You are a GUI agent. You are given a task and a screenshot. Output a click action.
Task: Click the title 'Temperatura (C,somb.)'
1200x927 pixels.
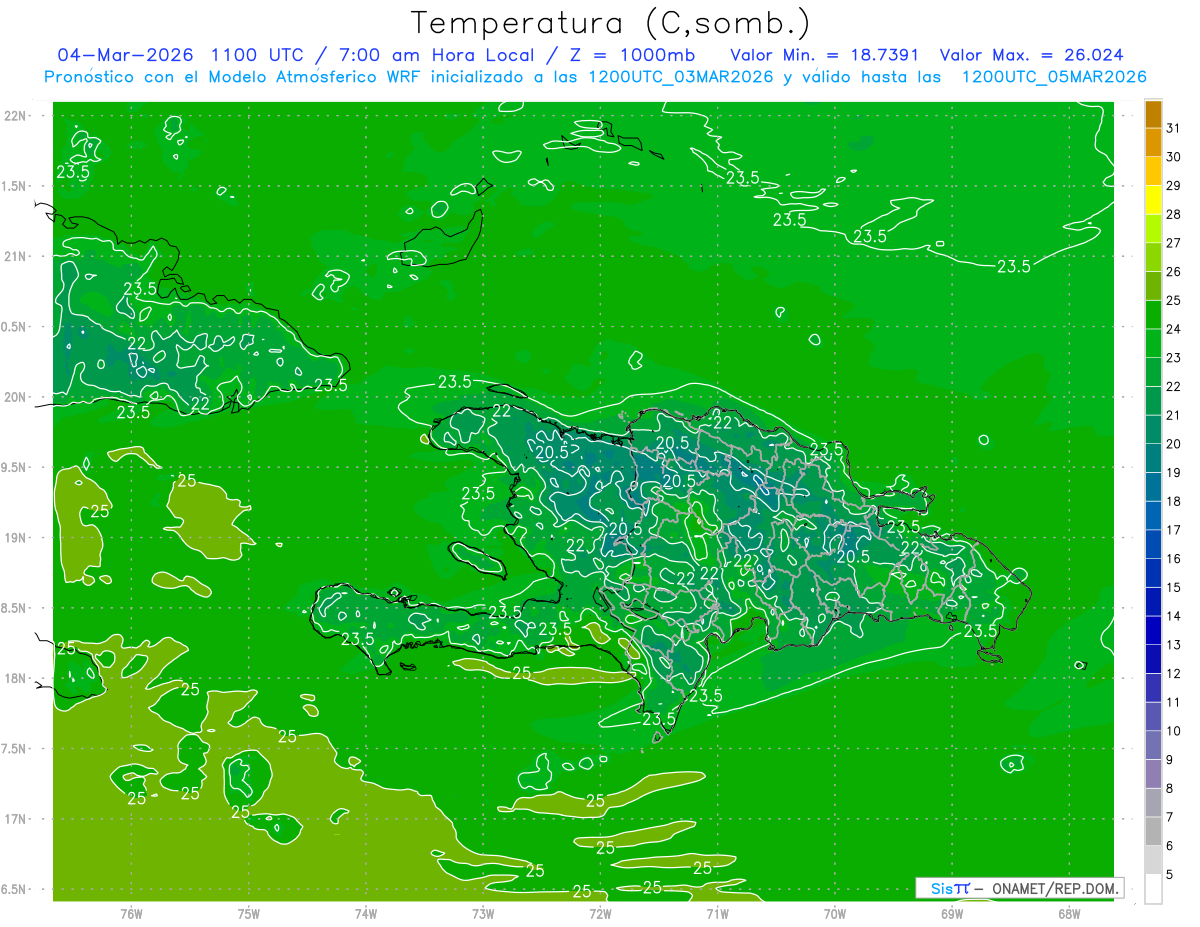610,23
